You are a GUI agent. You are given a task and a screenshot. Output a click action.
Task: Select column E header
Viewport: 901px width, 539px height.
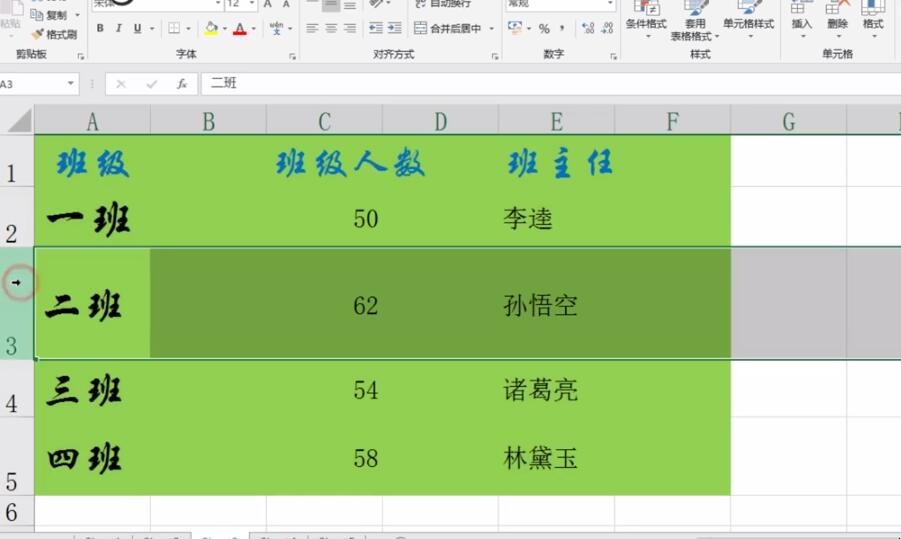556,121
